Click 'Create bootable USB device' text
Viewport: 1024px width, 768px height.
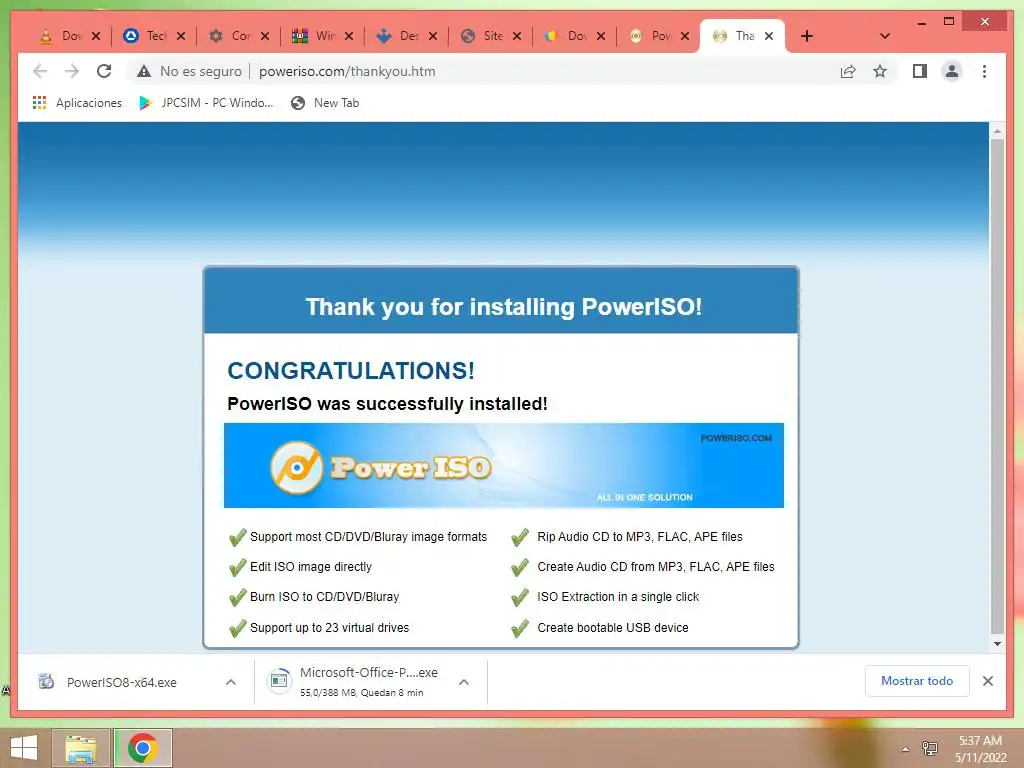[613, 628]
